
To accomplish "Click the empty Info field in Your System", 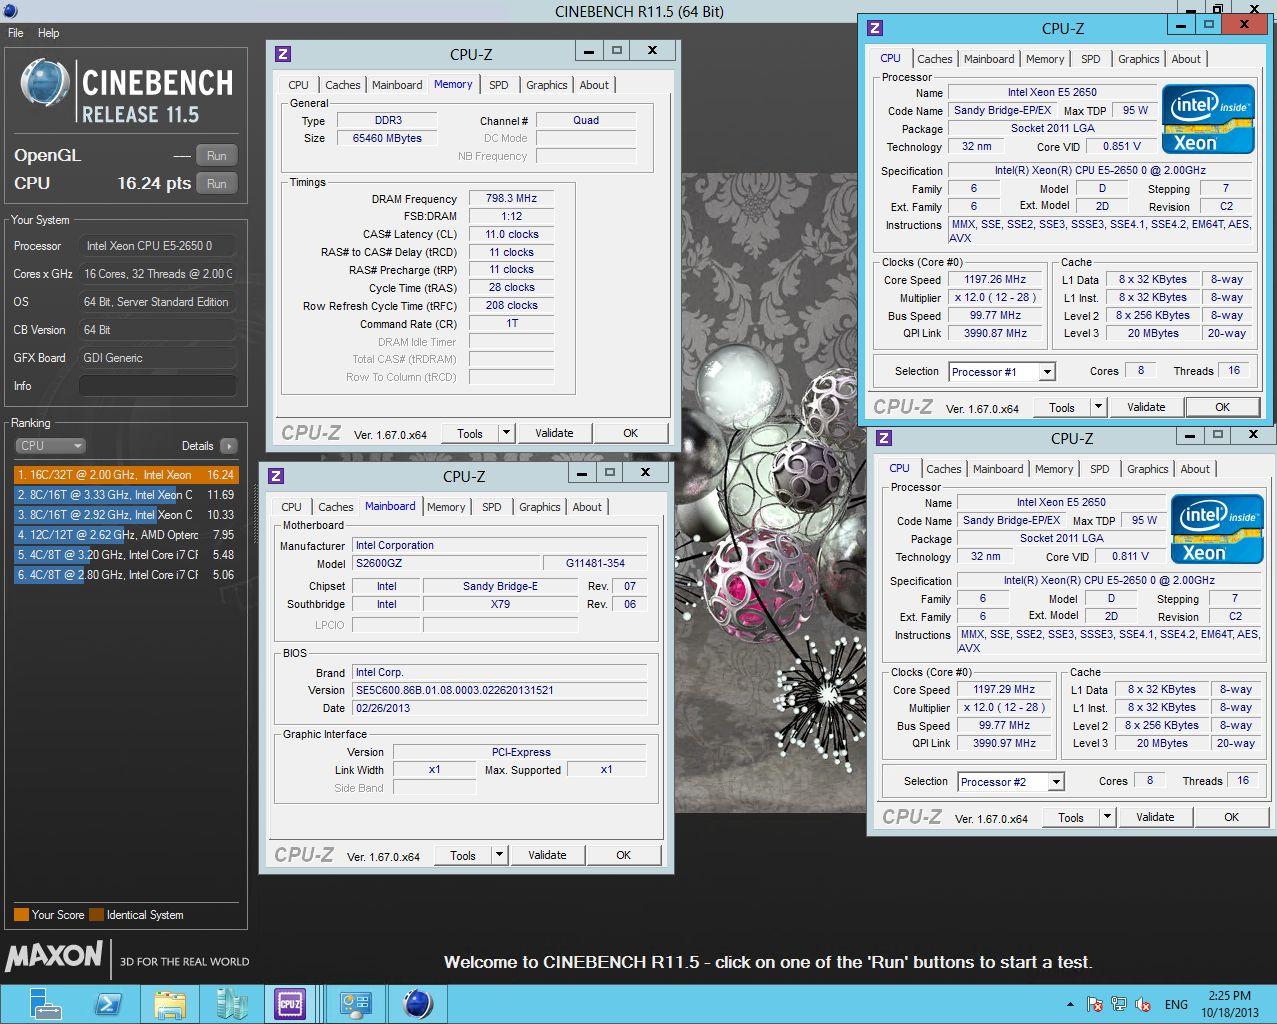I will (x=158, y=386).
